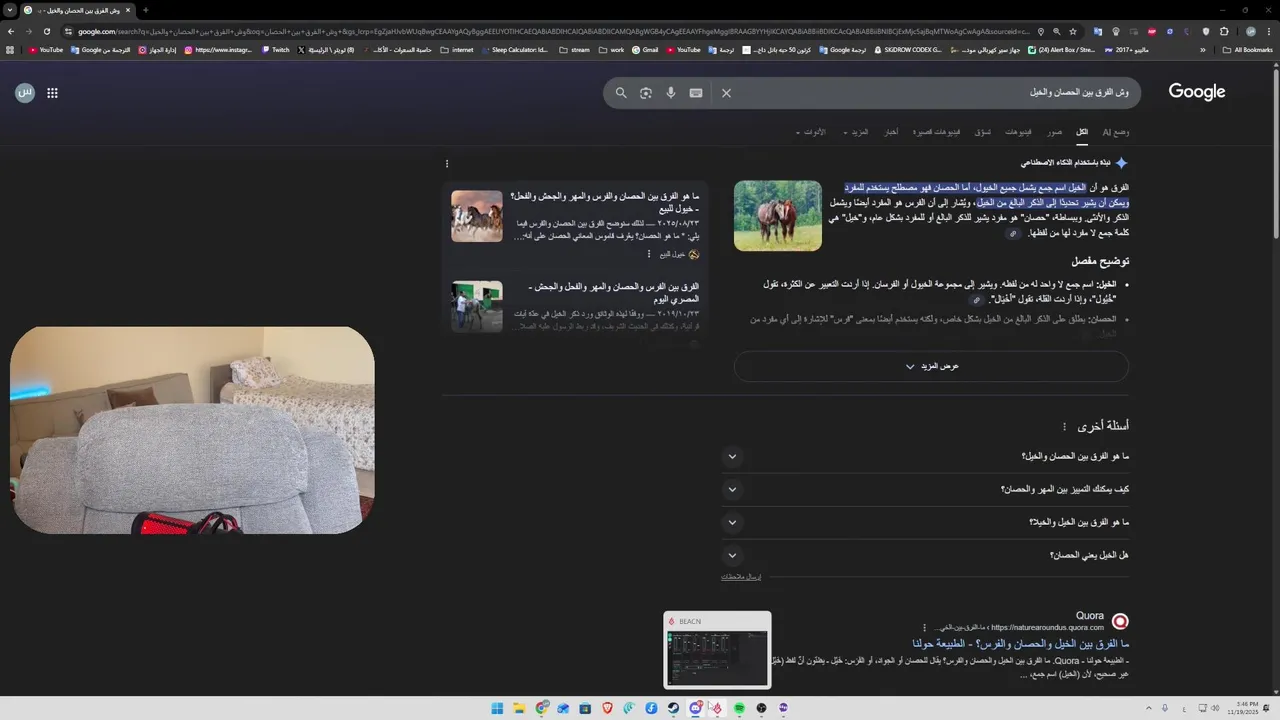The height and width of the screenshot is (720, 1280).
Task: Switch to the تسوّق shopping tab
Action: tap(983, 132)
